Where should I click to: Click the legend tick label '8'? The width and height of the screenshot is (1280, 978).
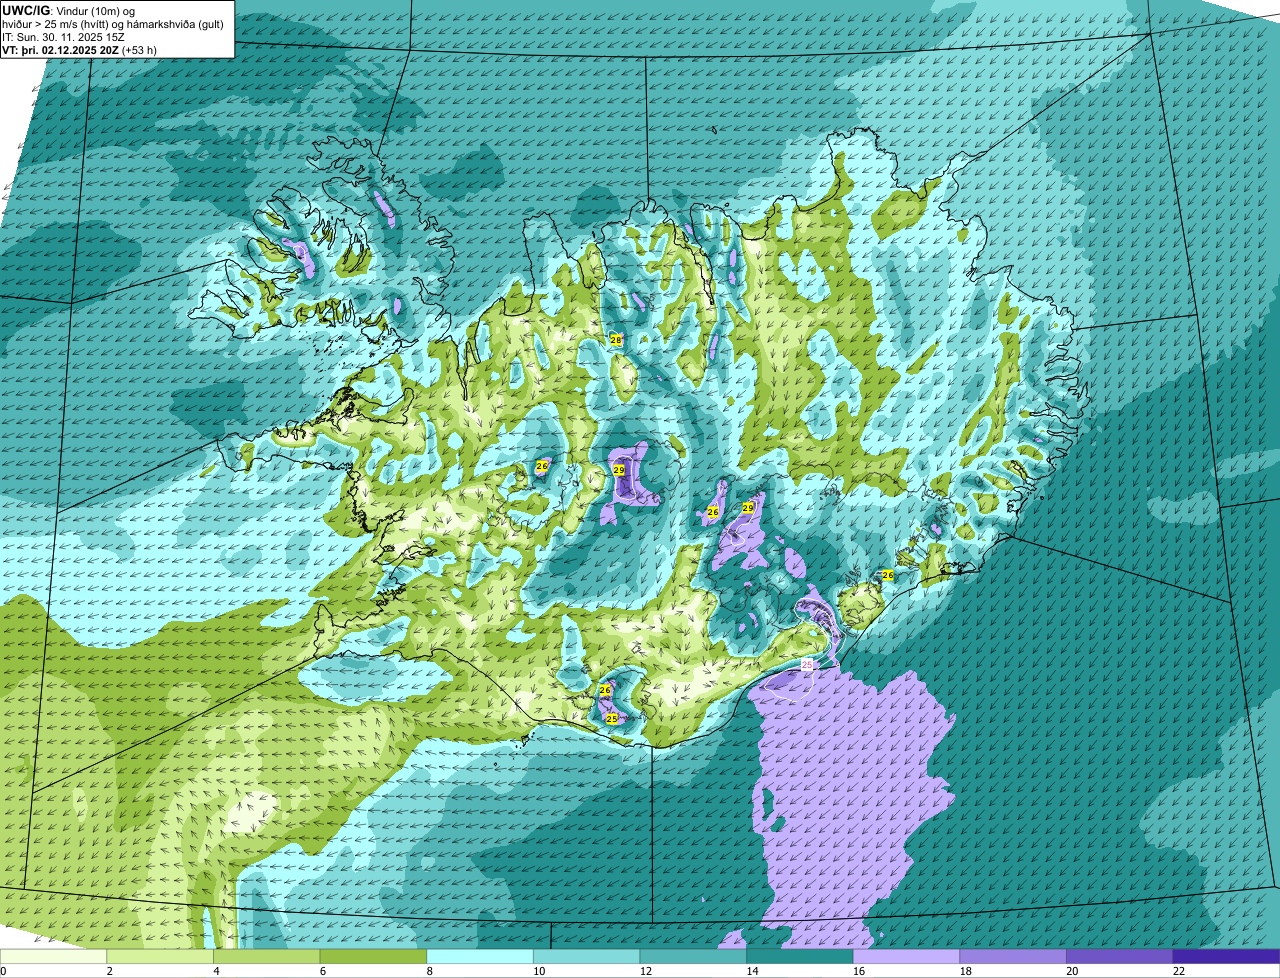click(x=429, y=971)
